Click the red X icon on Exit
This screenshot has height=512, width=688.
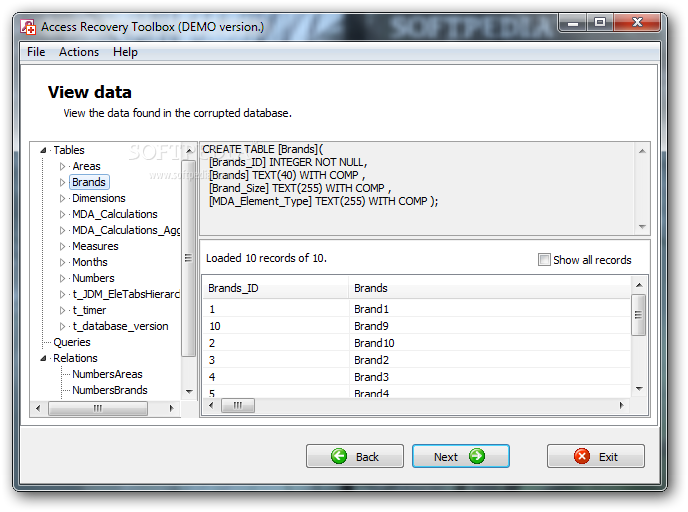(582, 456)
